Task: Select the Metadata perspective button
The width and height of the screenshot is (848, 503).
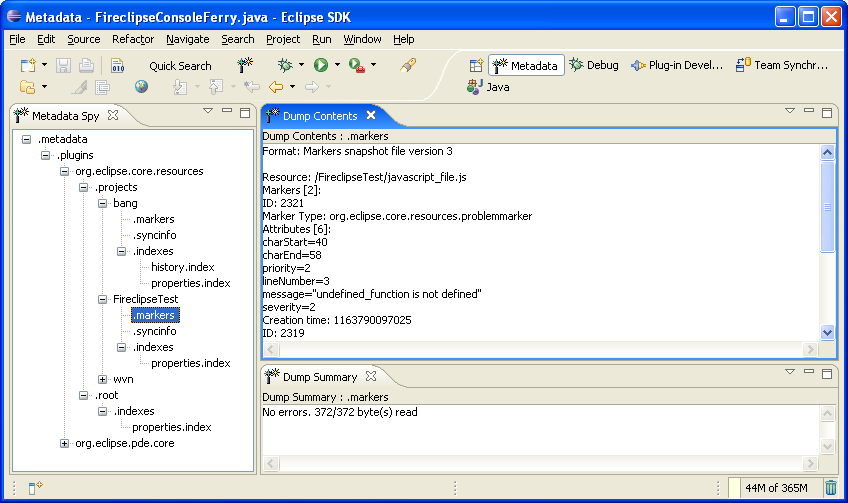Action: point(526,65)
